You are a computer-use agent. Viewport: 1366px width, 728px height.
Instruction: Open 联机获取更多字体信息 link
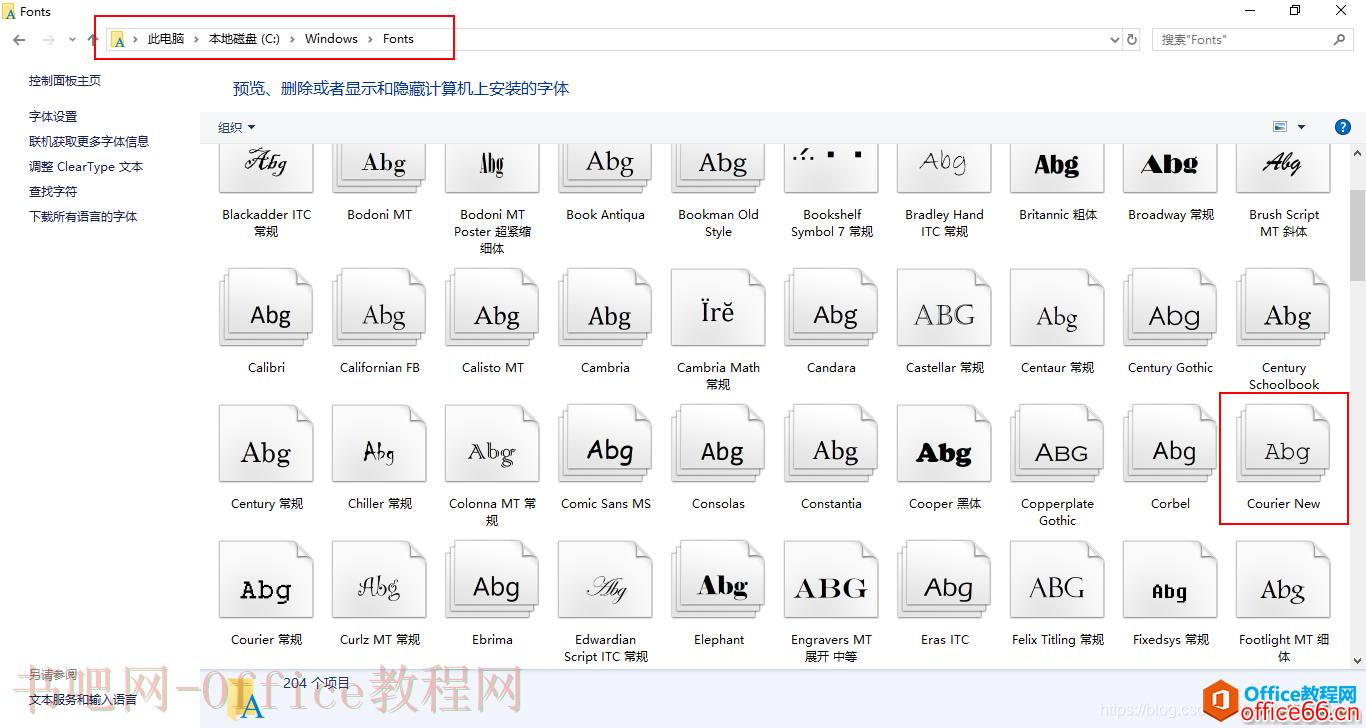pos(89,142)
